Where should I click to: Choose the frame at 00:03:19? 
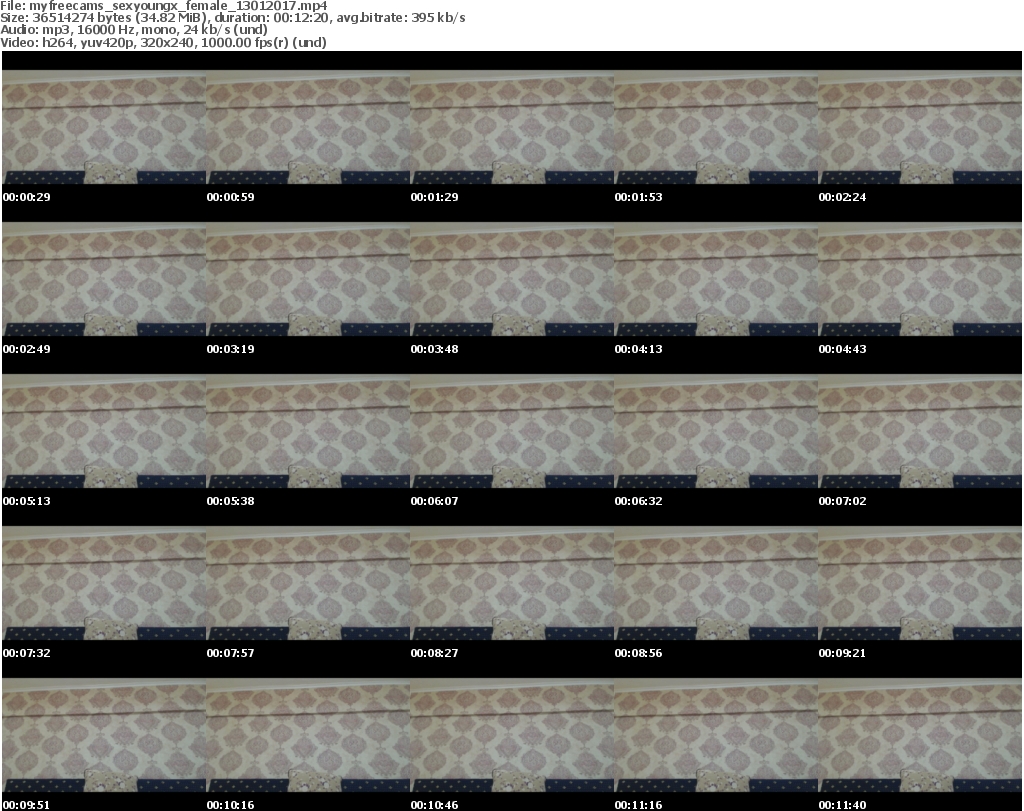(x=308, y=279)
